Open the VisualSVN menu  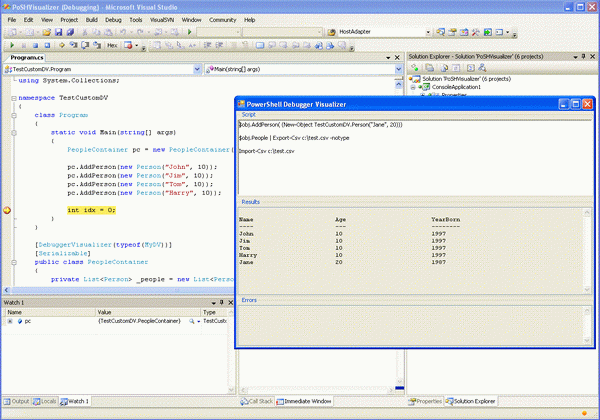(162, 20)
